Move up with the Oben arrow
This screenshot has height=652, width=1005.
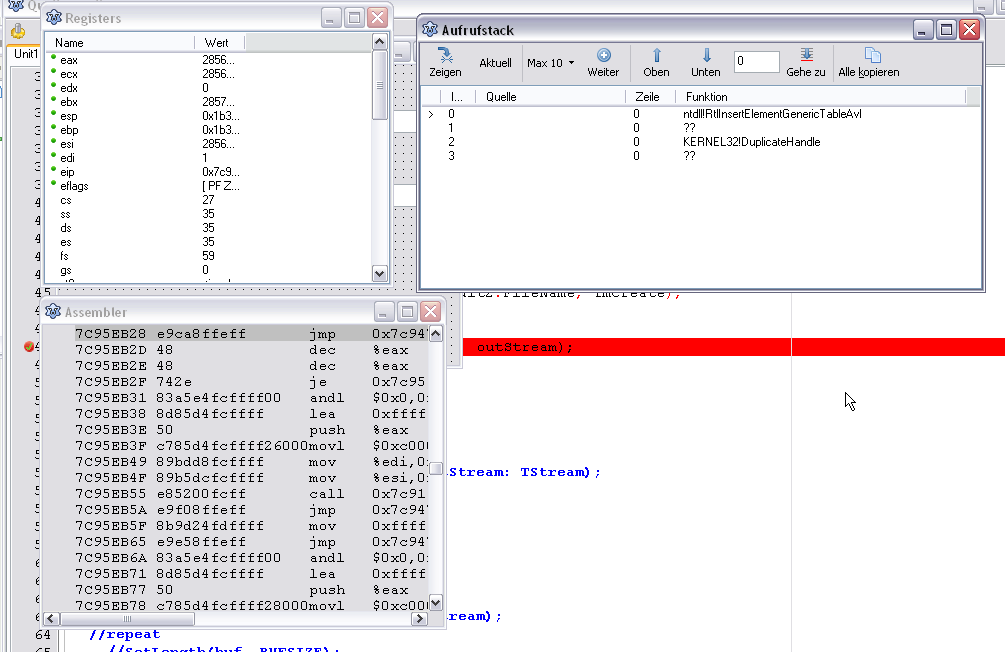click(656, 56)
